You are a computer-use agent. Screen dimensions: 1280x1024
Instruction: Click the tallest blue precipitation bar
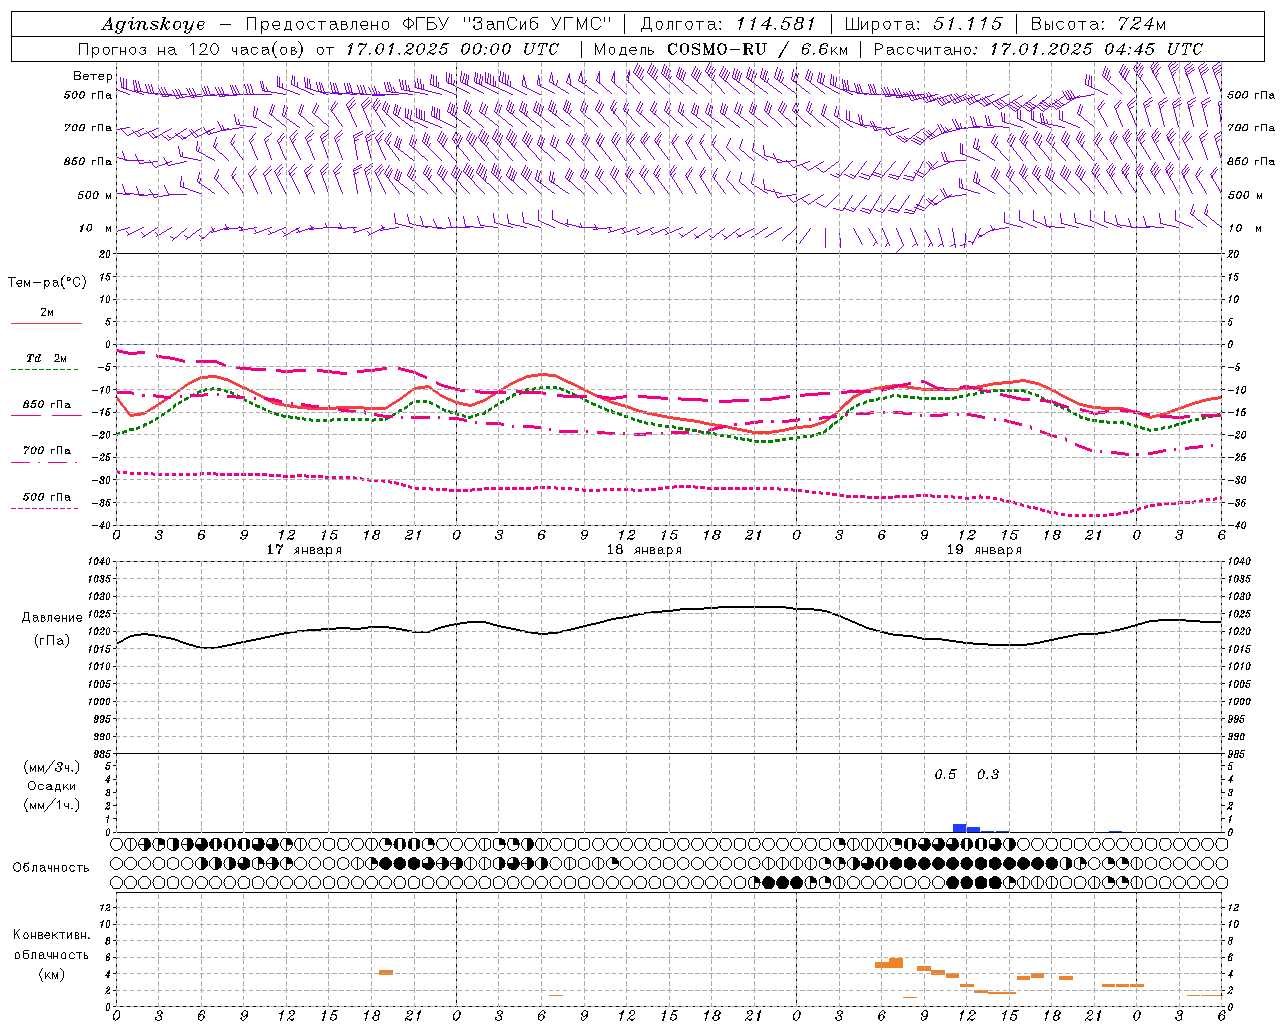tap(960, 828)
